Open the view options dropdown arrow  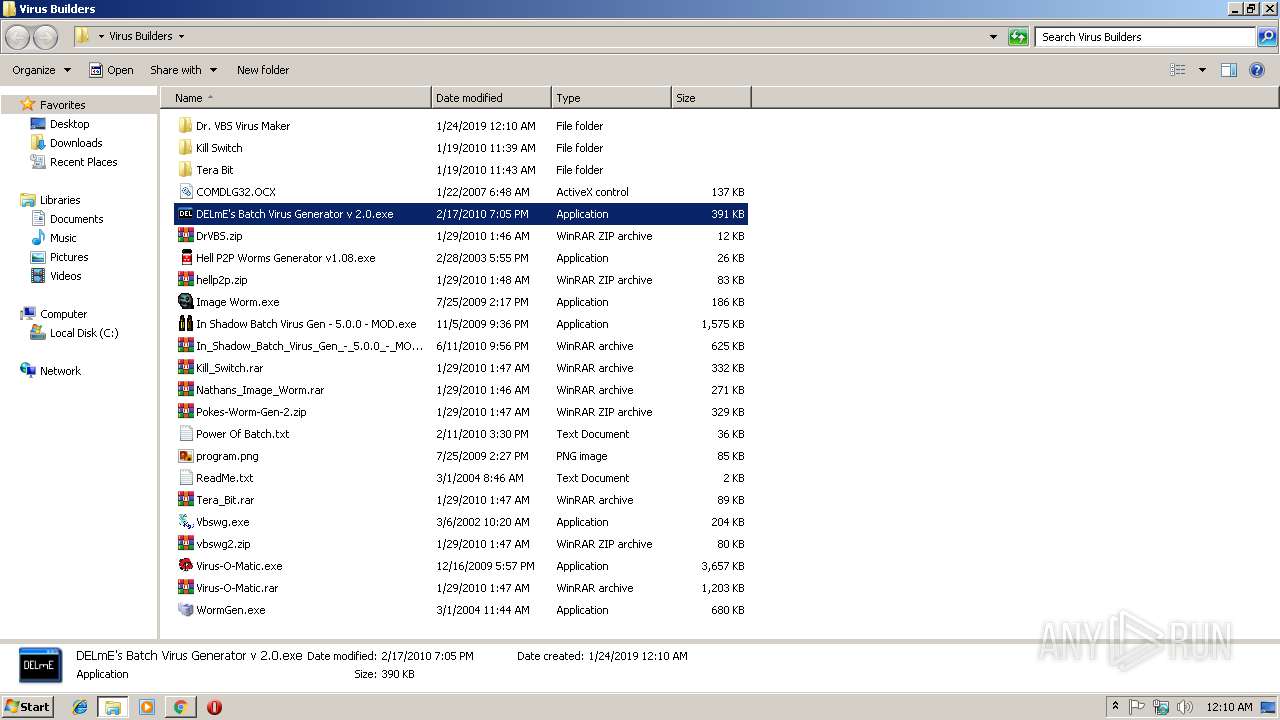pos(1202,70)
